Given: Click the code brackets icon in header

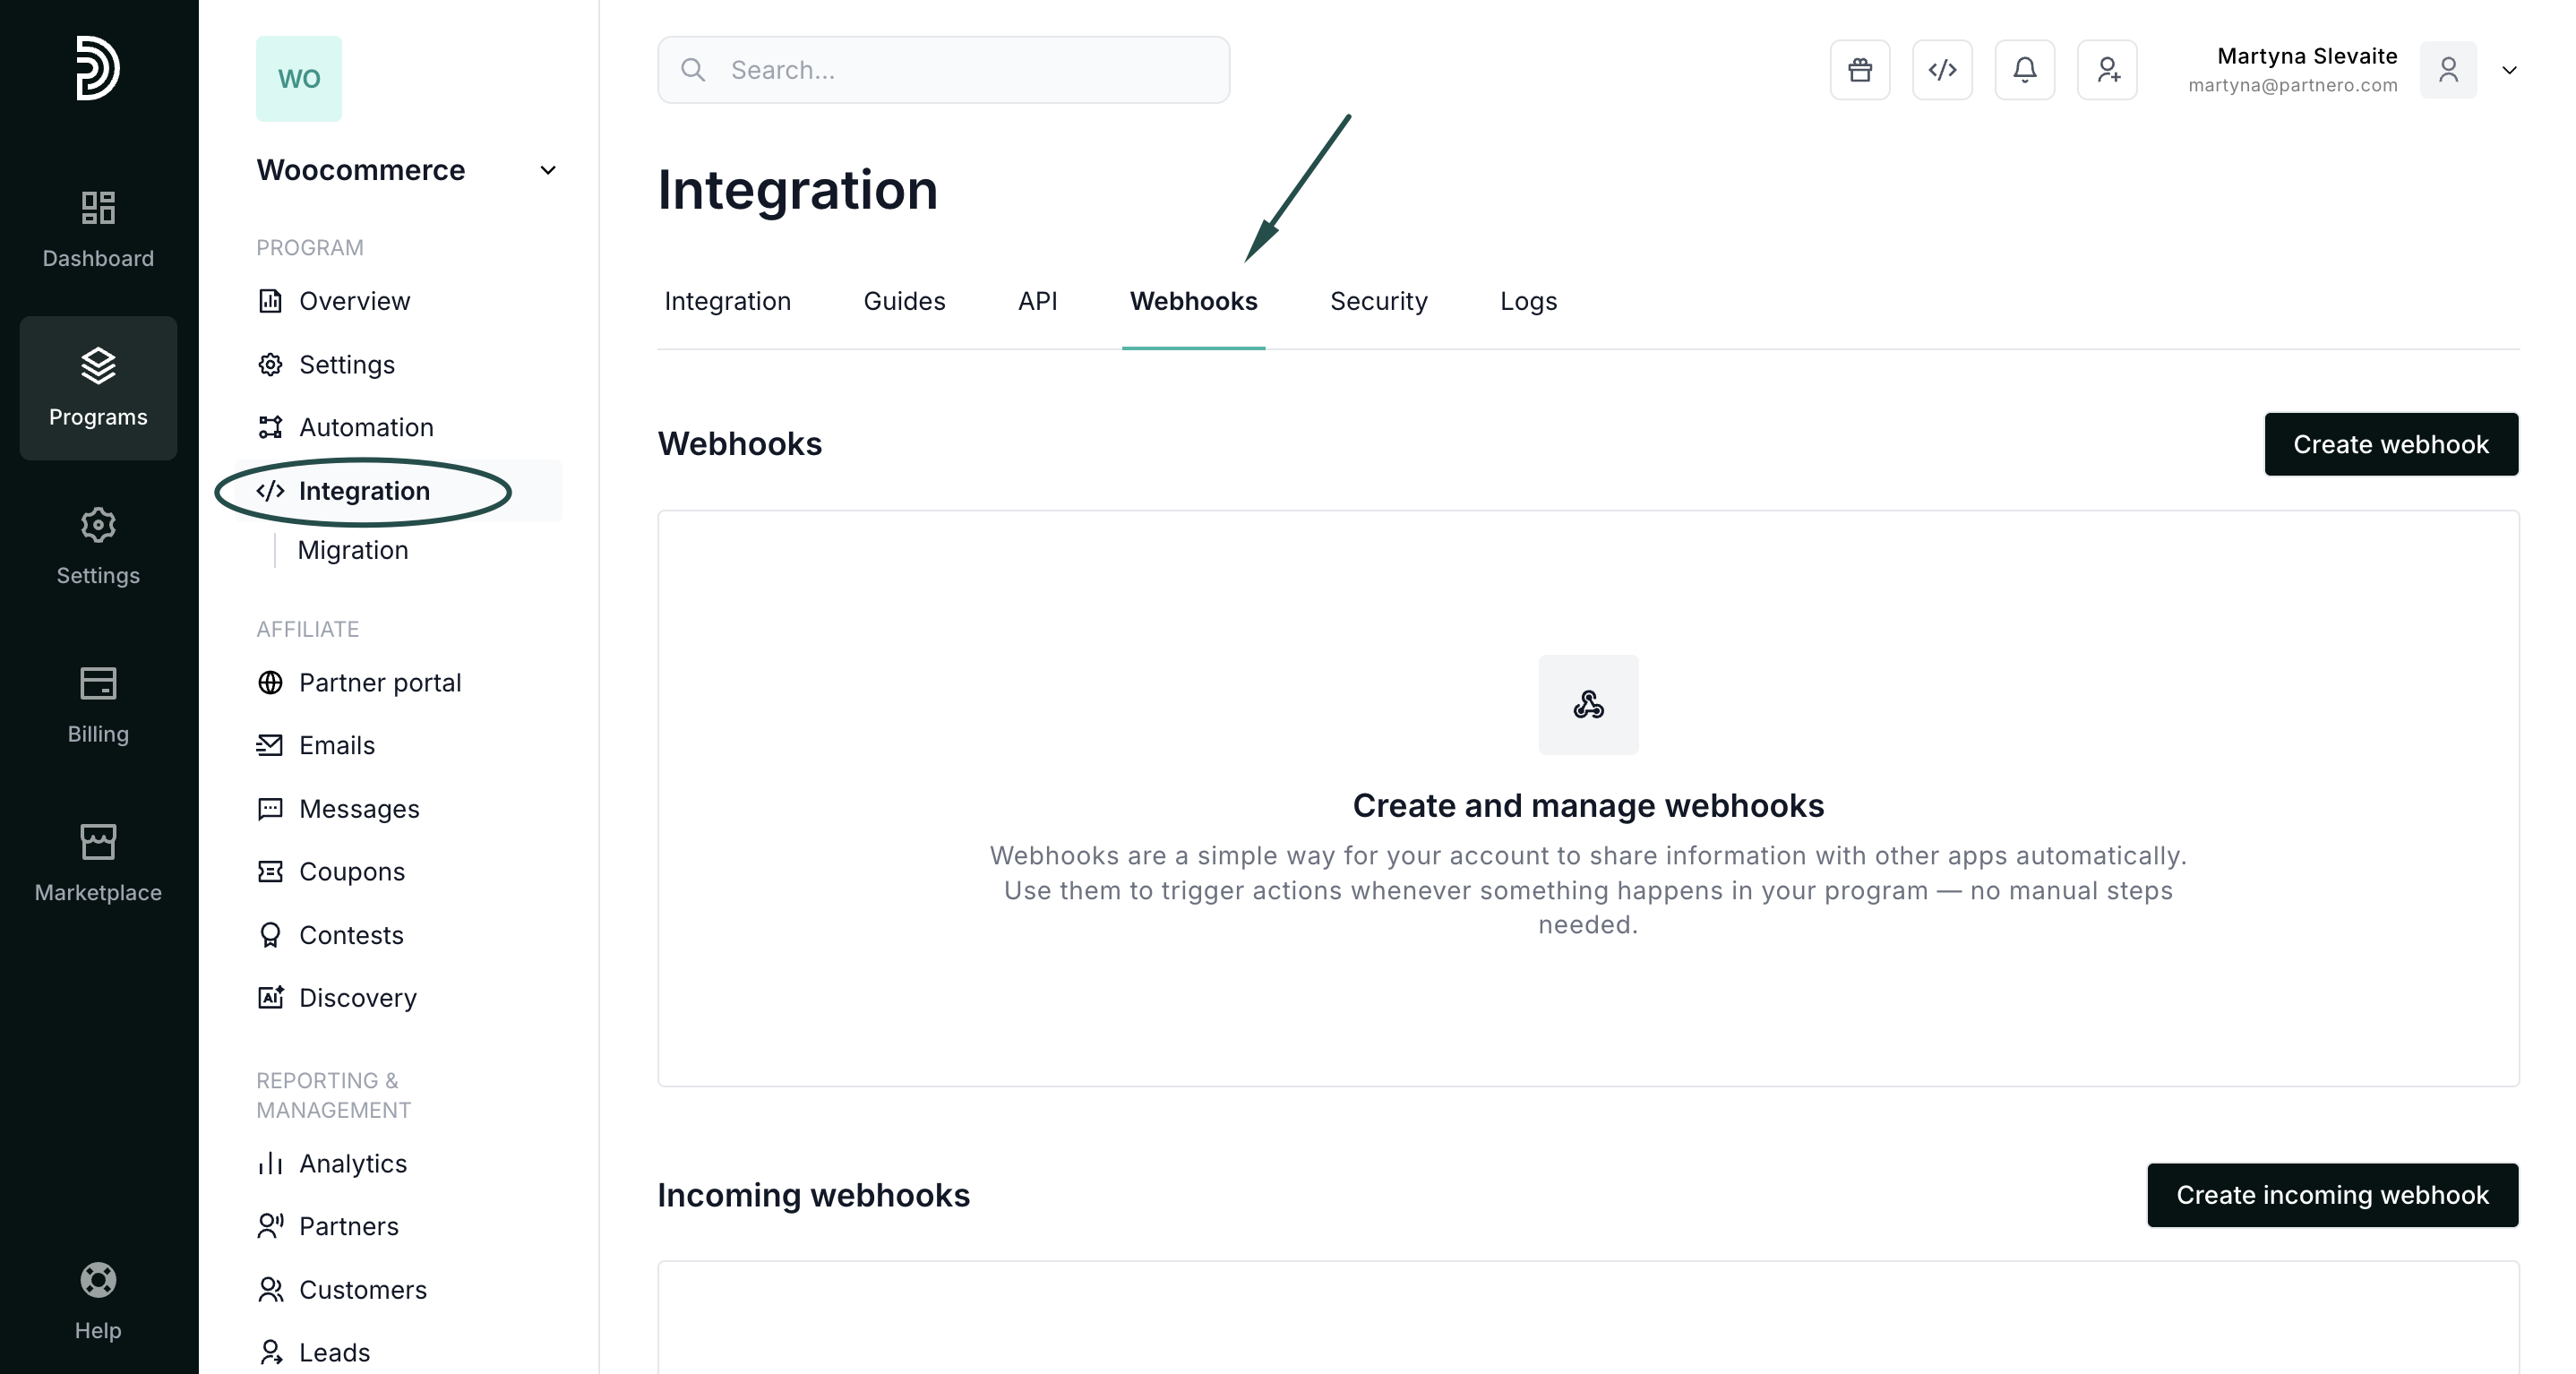Looking at the screenshot, I should pyautogui.click(x=1942, y=70).
